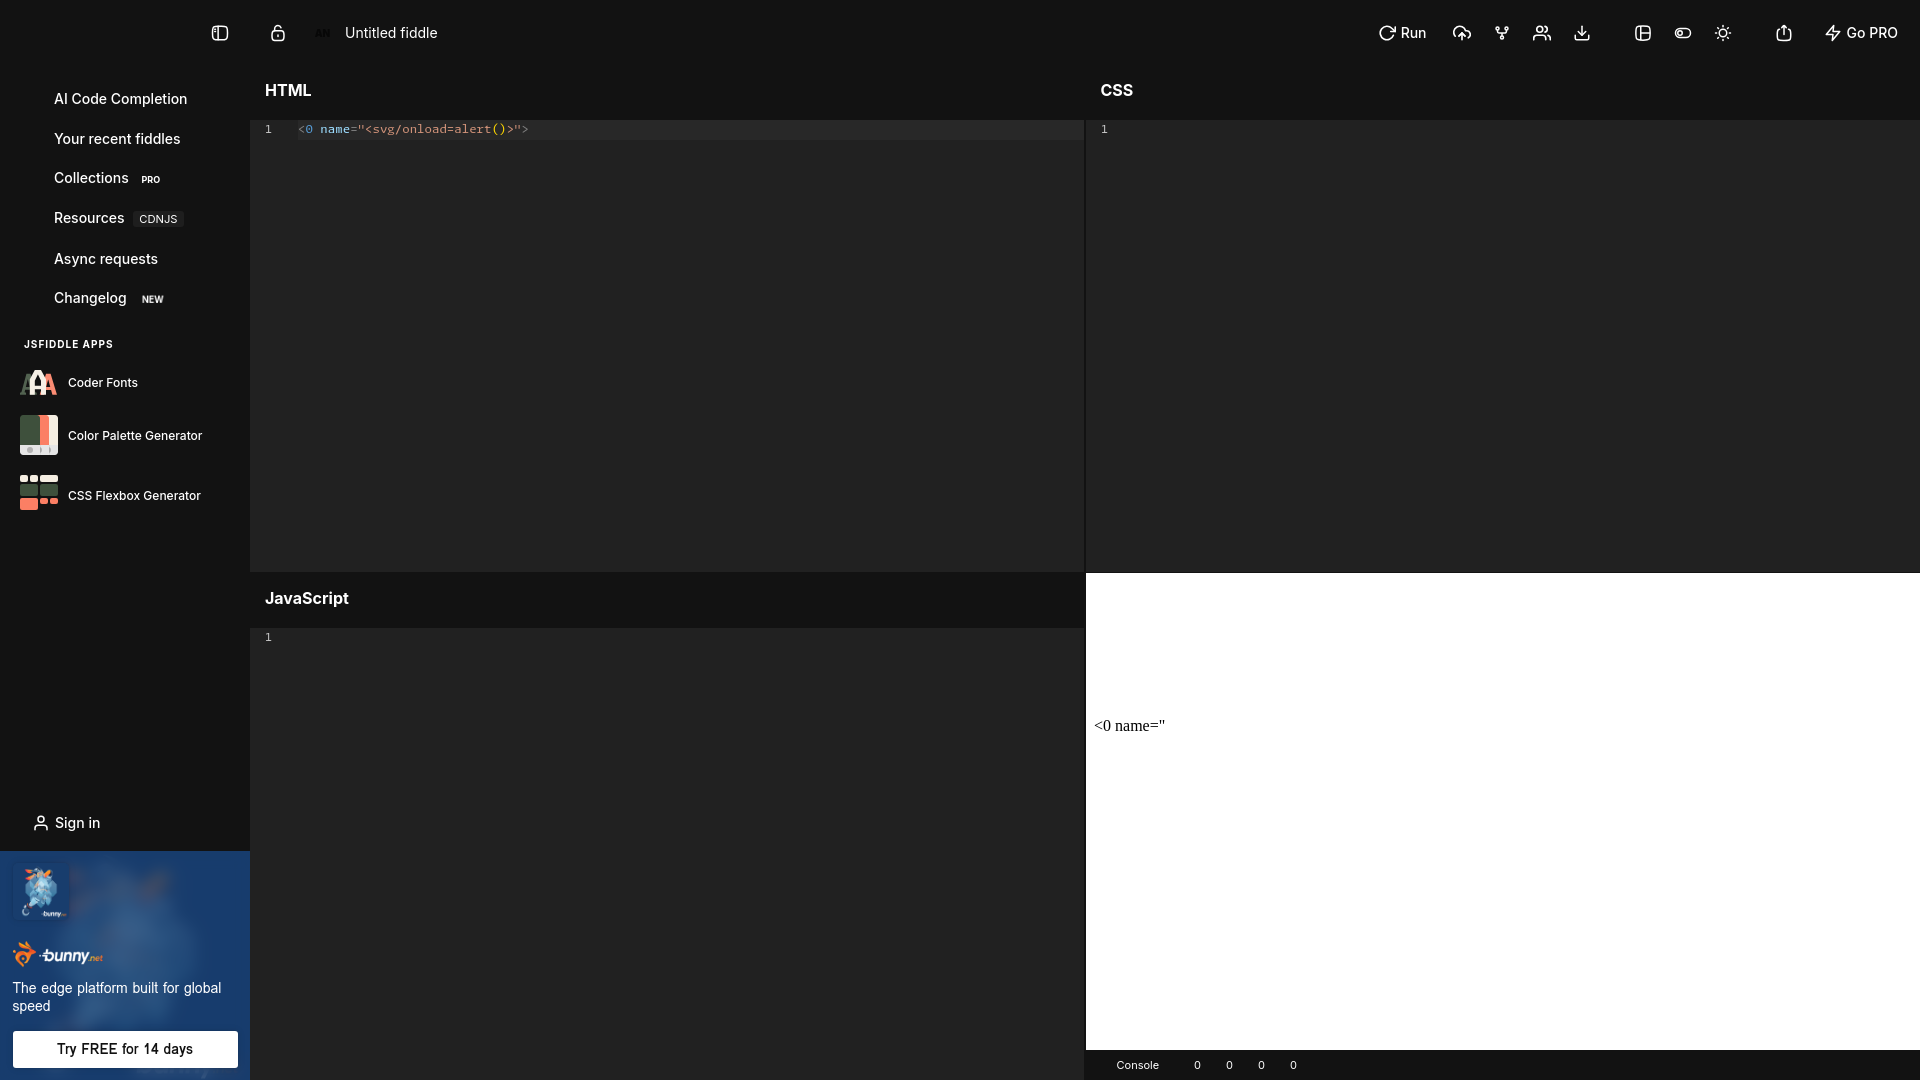
Task: Open the editor layout picker icon
Action: pyautogui.click(x=1642, y=33)
